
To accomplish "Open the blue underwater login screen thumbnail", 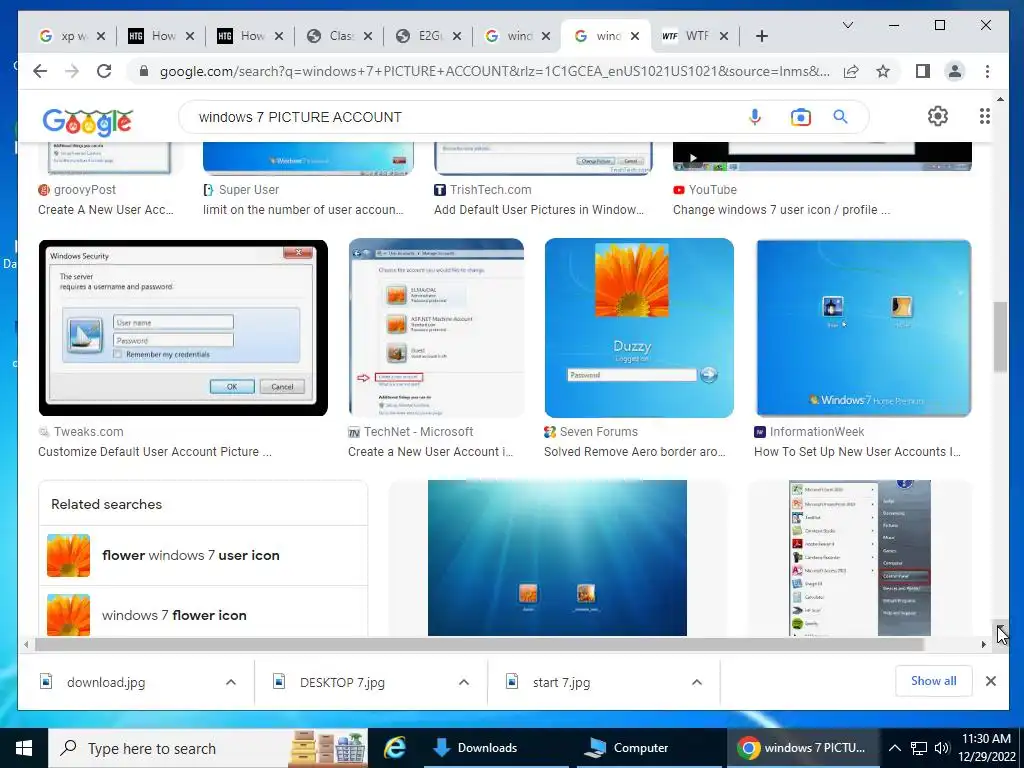I will (x=557, y=558).
